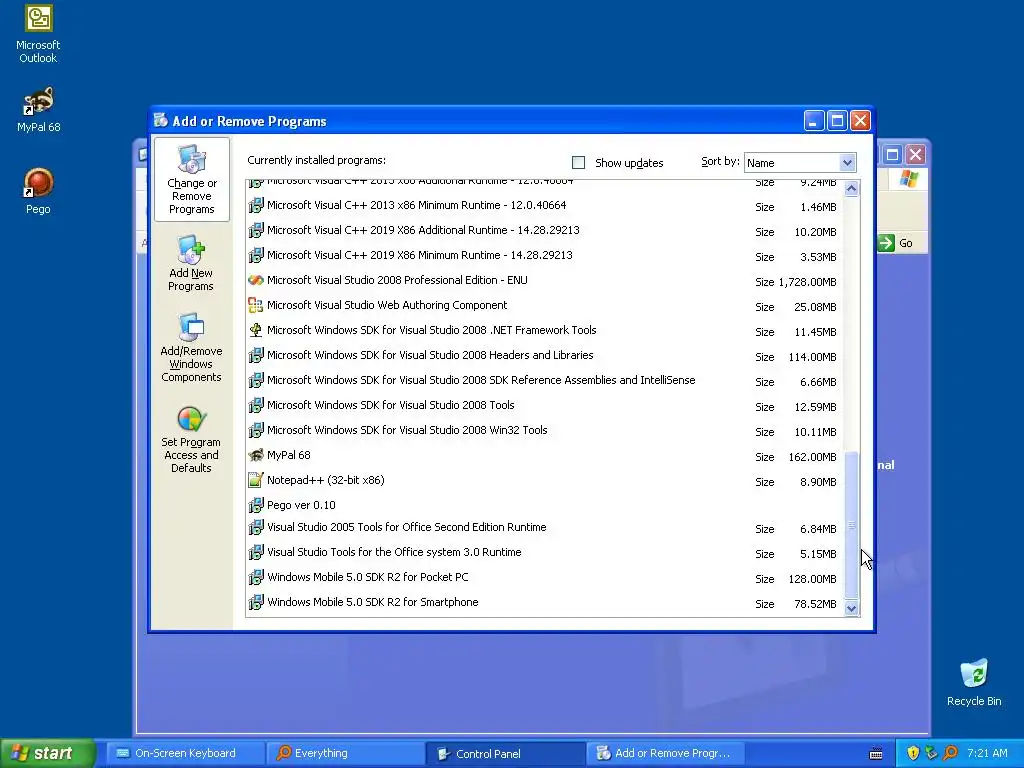
Task: Switch to Control Panel taskbar button
Action: click(x=506, y=754)
